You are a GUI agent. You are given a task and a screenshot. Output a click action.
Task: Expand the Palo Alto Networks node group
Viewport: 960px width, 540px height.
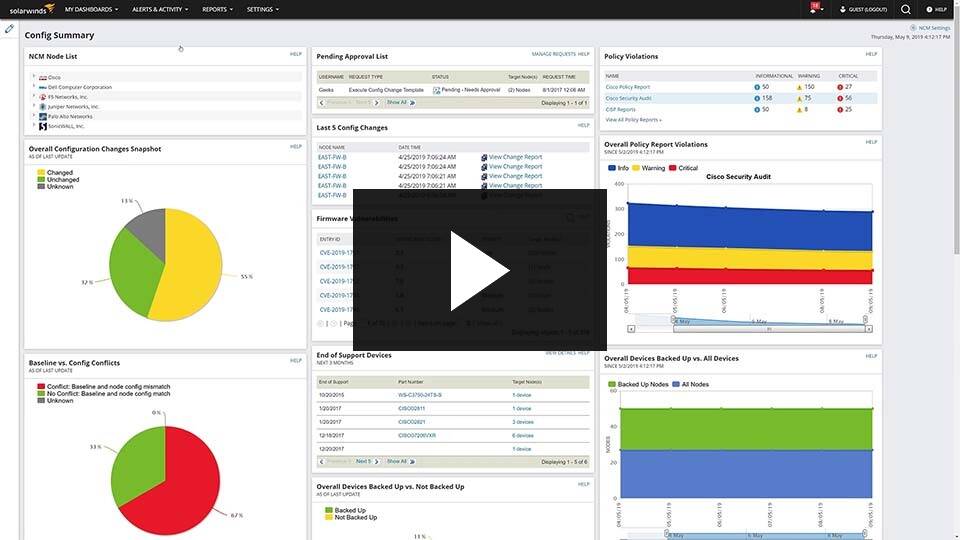point(34,116)
